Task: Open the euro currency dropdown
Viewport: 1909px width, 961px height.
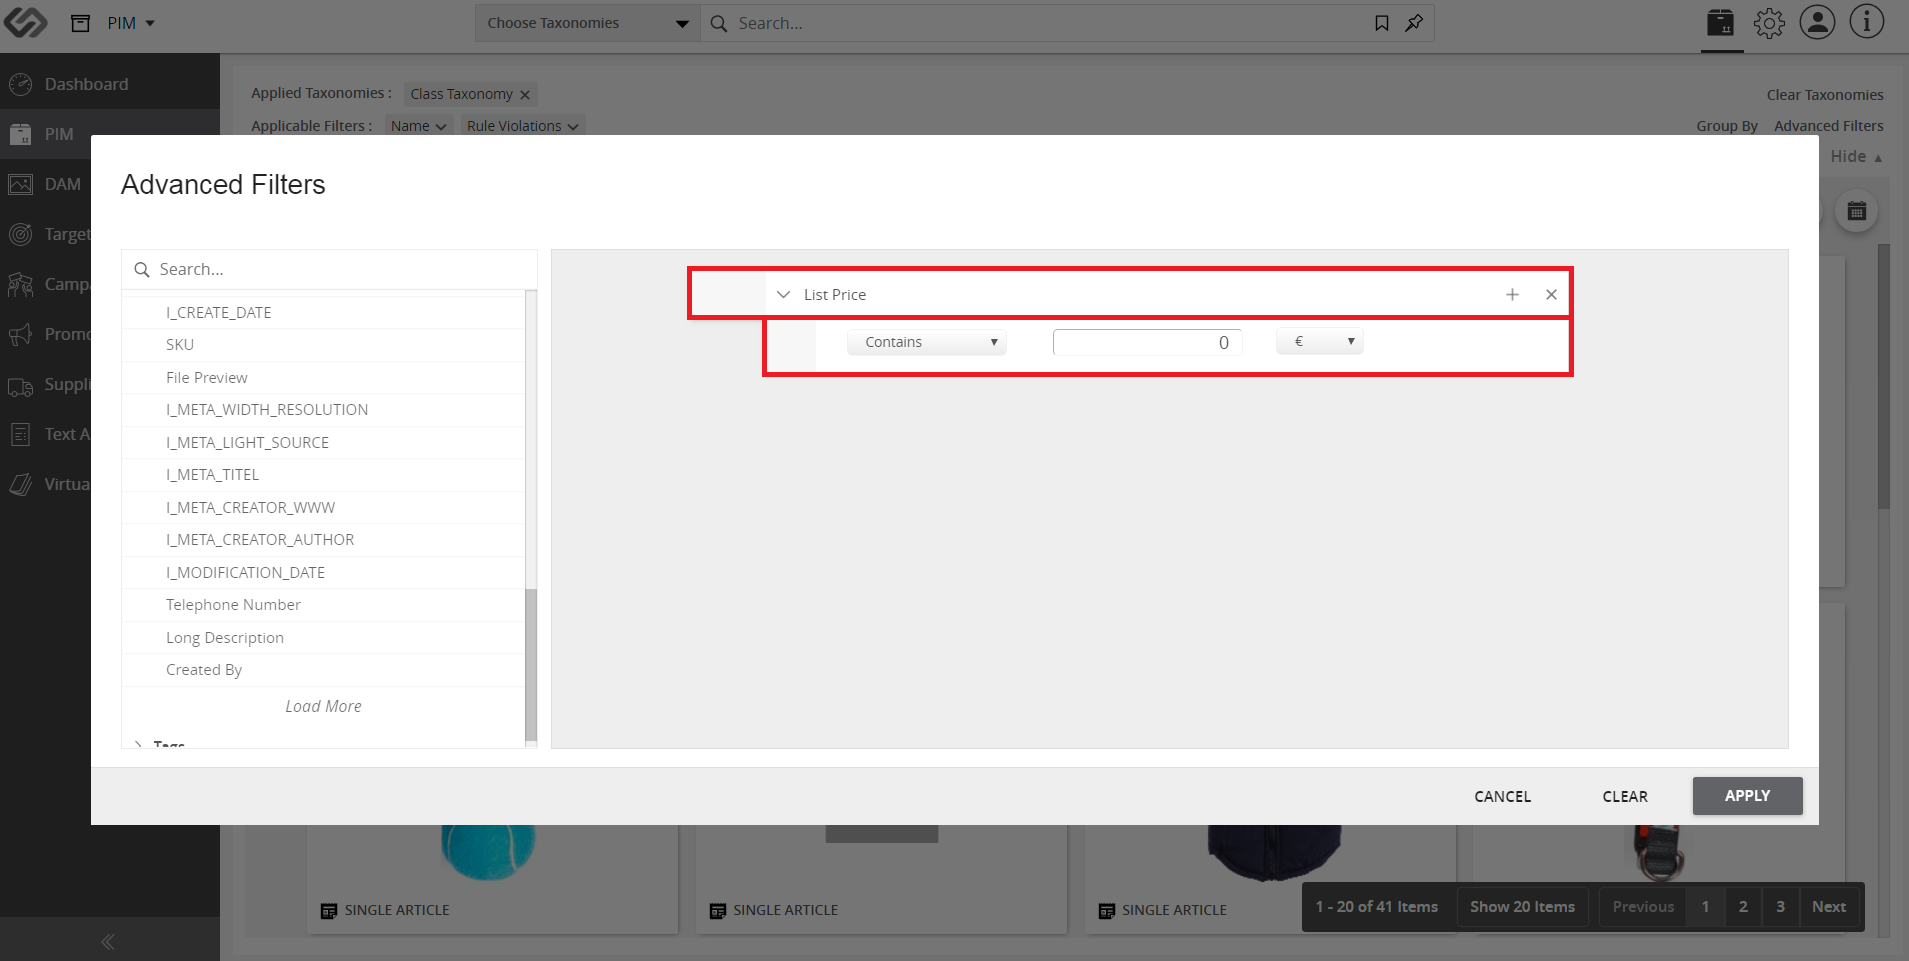Action: tap(1319, 342)
